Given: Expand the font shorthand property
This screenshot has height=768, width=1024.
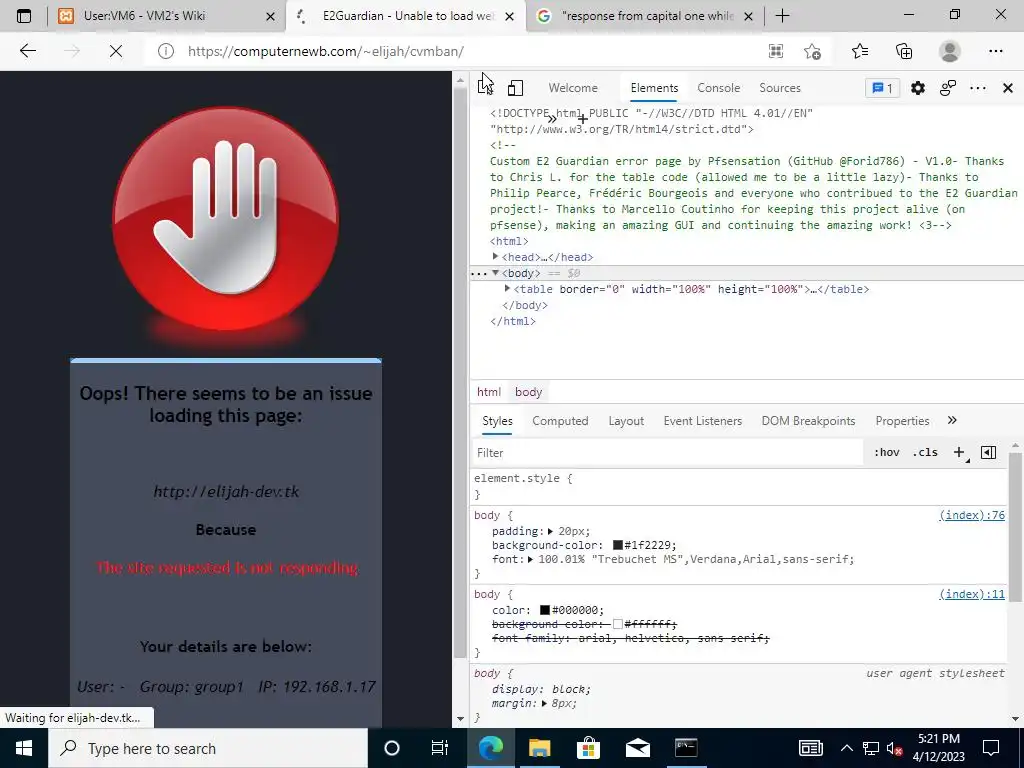Looking at the screenshot, I should [531, 559].
